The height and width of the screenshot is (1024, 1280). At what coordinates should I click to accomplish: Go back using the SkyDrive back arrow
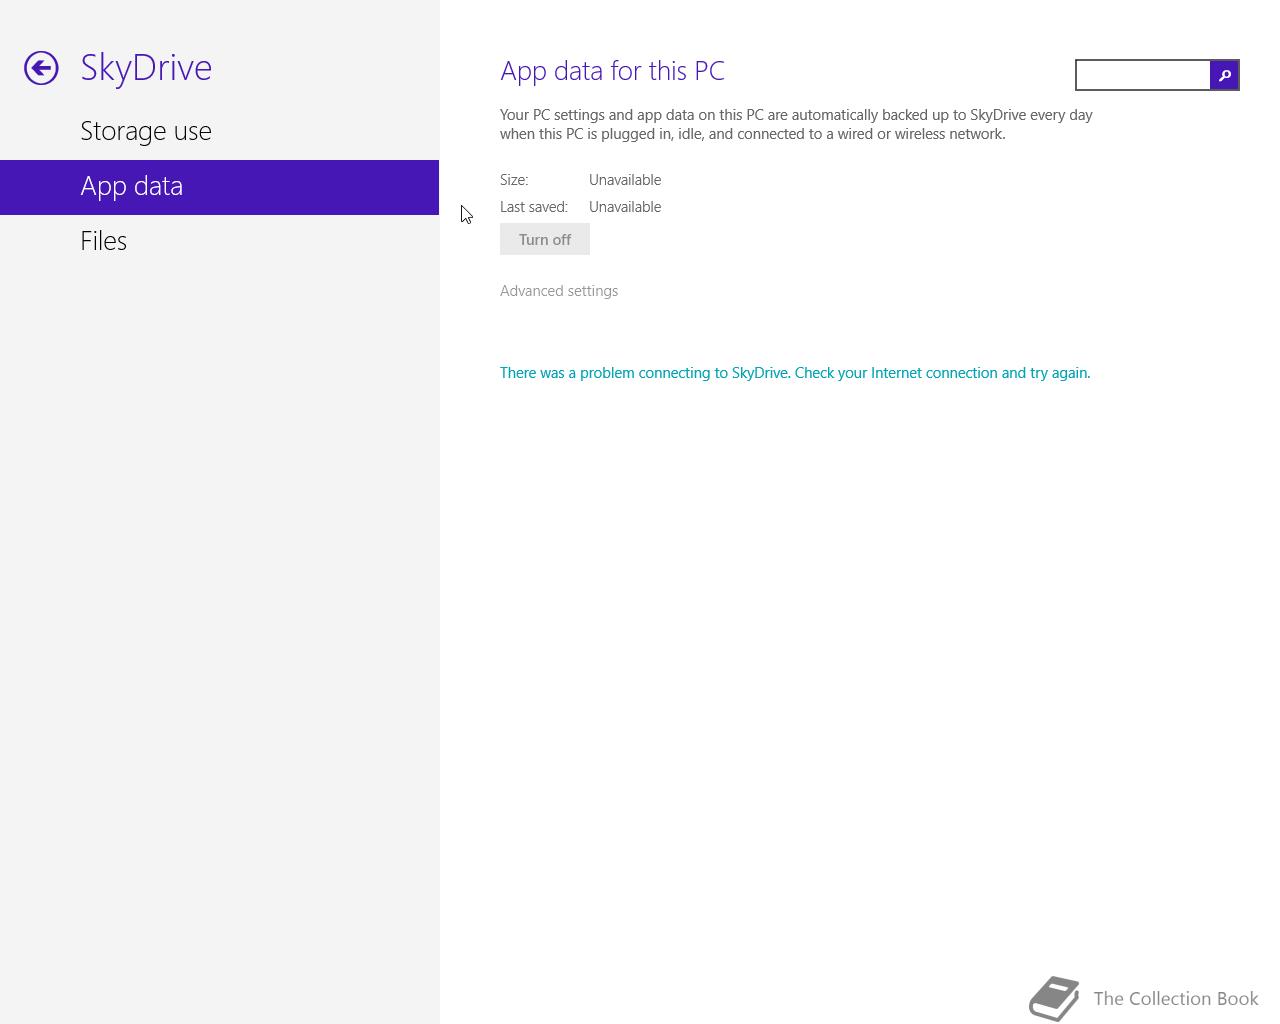coord(41,68)
